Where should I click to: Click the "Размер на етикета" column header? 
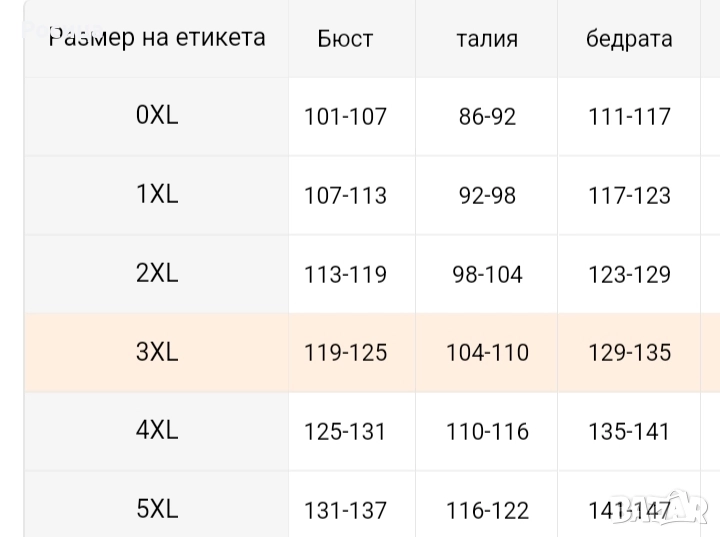click(x=157, y=38)
